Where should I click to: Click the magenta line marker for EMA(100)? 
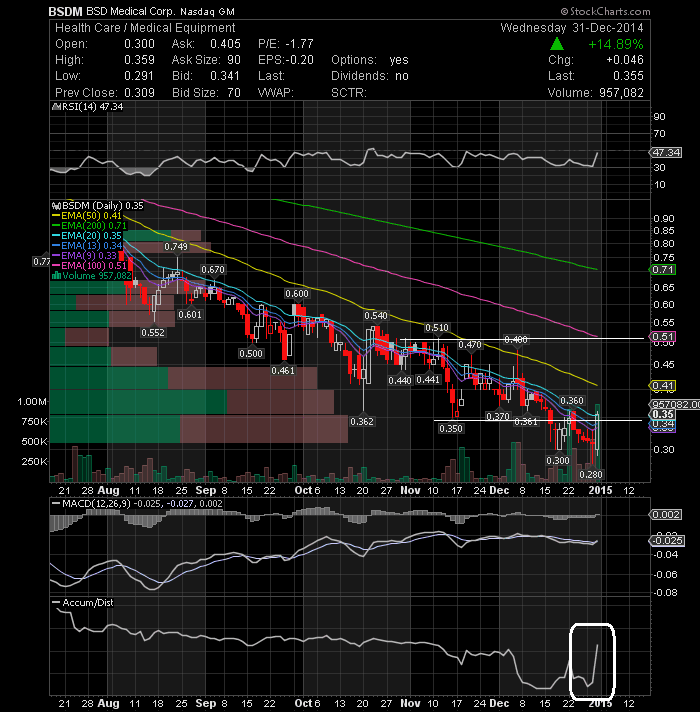(56, 266)
